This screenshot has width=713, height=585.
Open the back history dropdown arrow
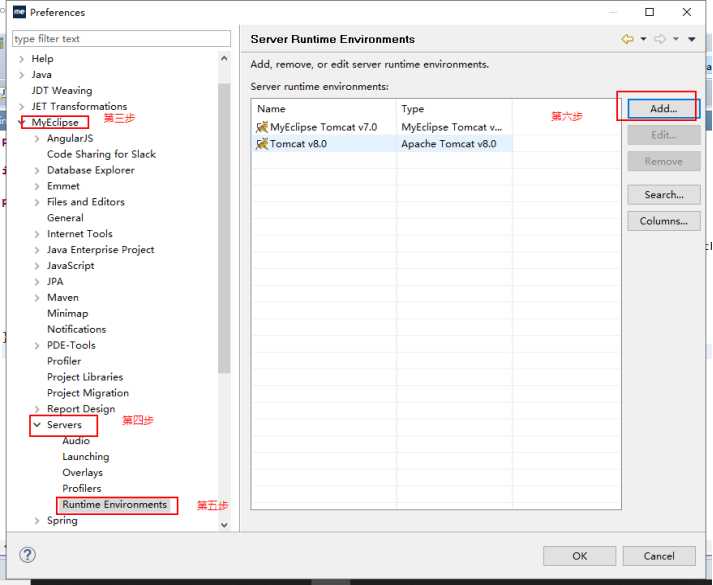point(643,39)
